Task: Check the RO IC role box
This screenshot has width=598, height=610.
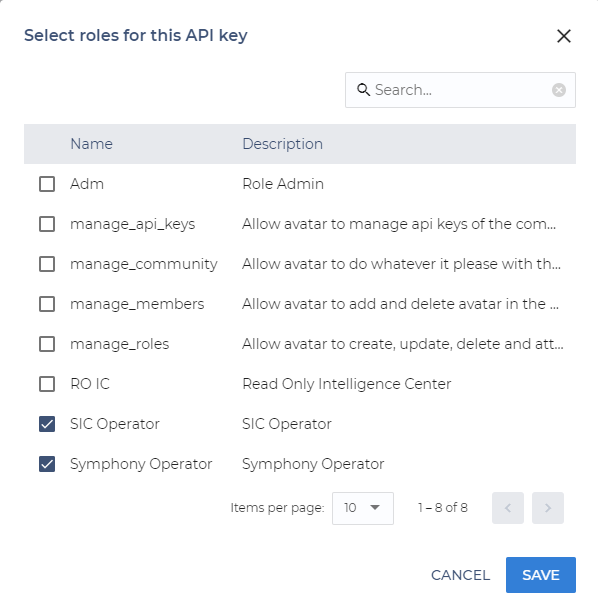Action: click(47, 384)
